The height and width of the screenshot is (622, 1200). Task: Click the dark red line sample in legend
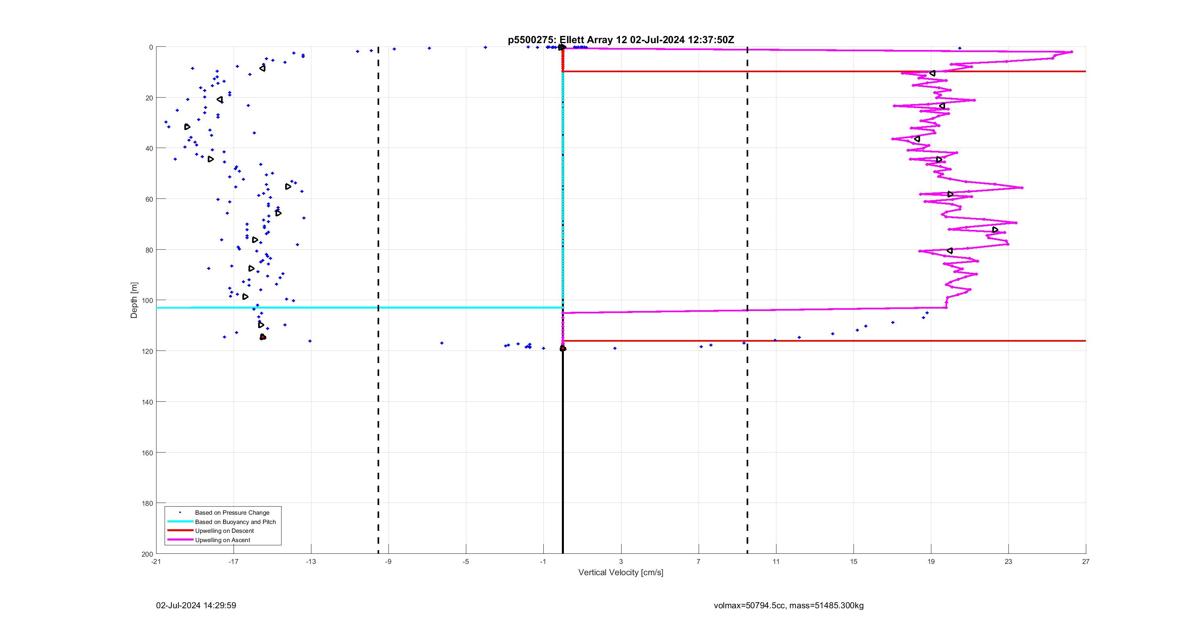pos(180,531)
